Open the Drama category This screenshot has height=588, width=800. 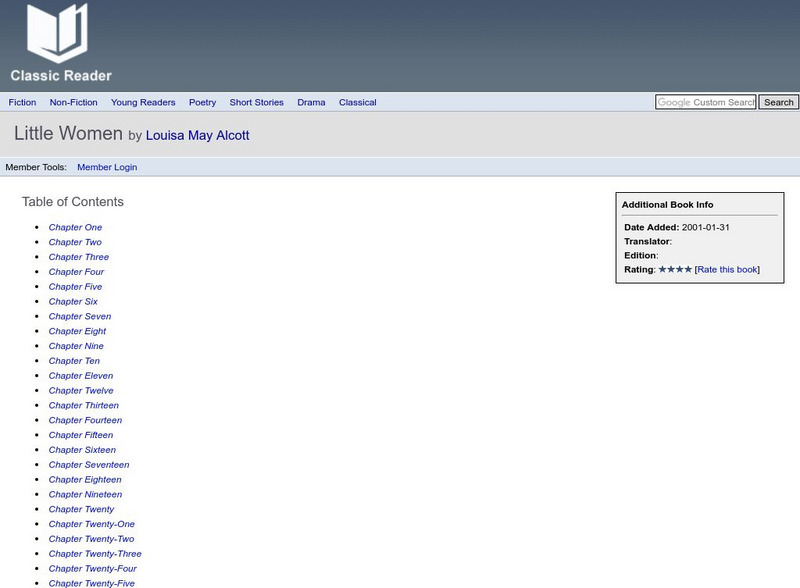[x=311, y=103]
